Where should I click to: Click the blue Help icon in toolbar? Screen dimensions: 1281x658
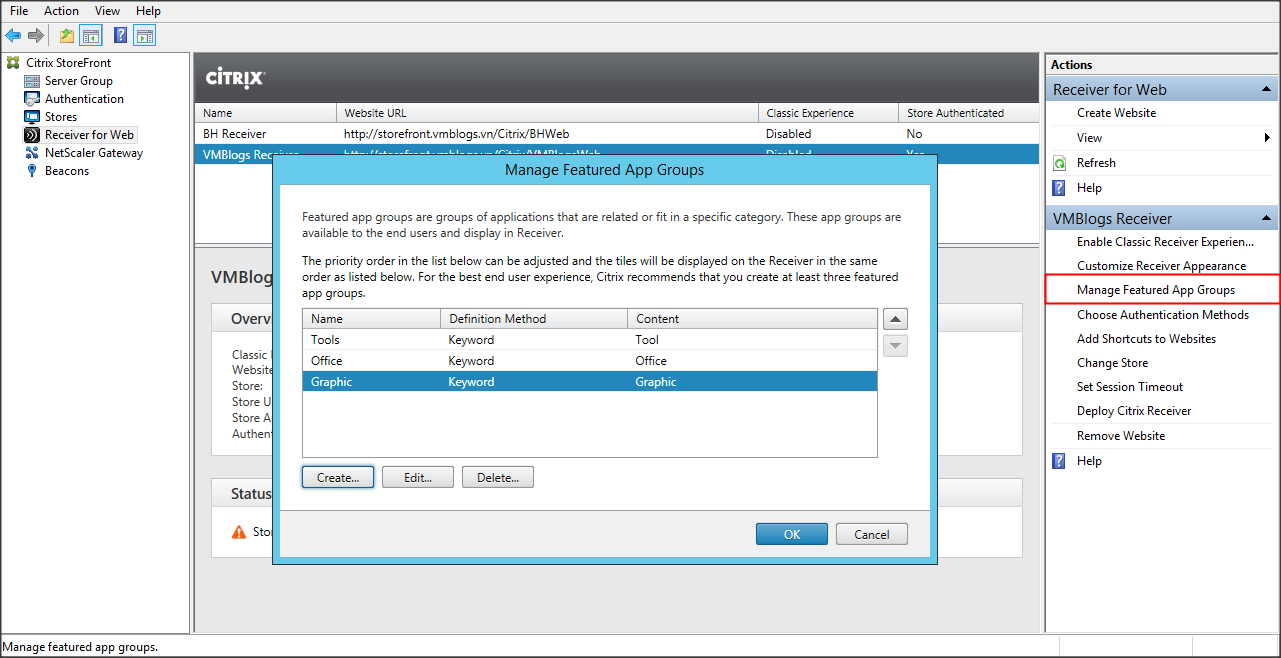[x=120, y=36]
